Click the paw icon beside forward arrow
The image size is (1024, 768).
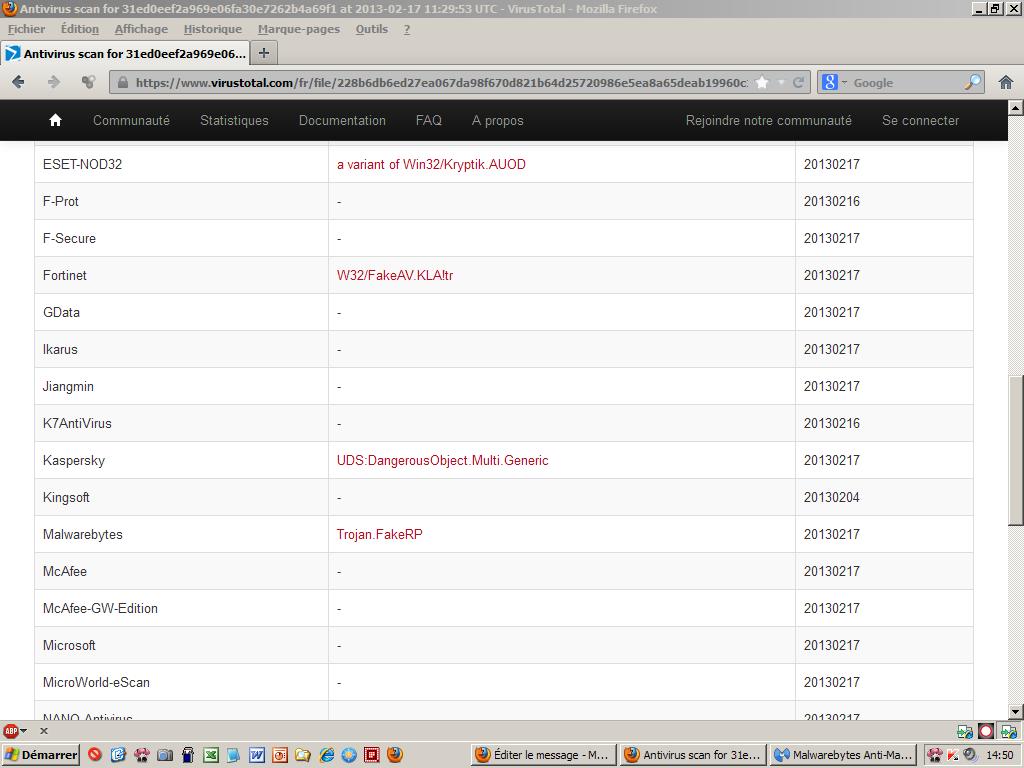click(88, 82)
